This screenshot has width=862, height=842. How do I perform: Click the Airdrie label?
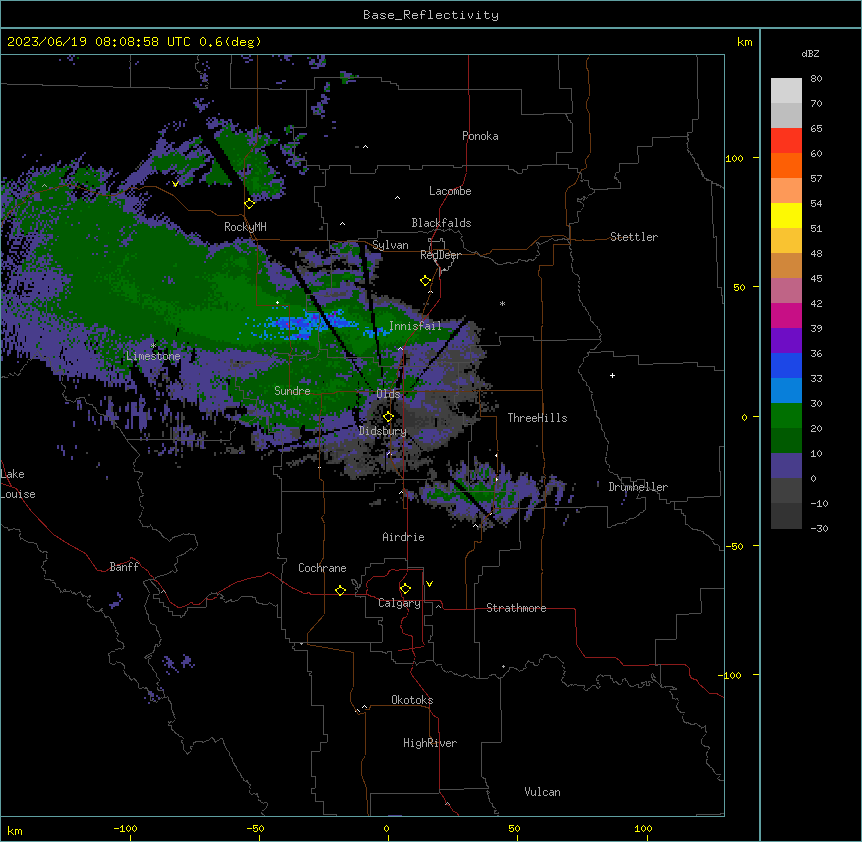[x=403, y=537]
